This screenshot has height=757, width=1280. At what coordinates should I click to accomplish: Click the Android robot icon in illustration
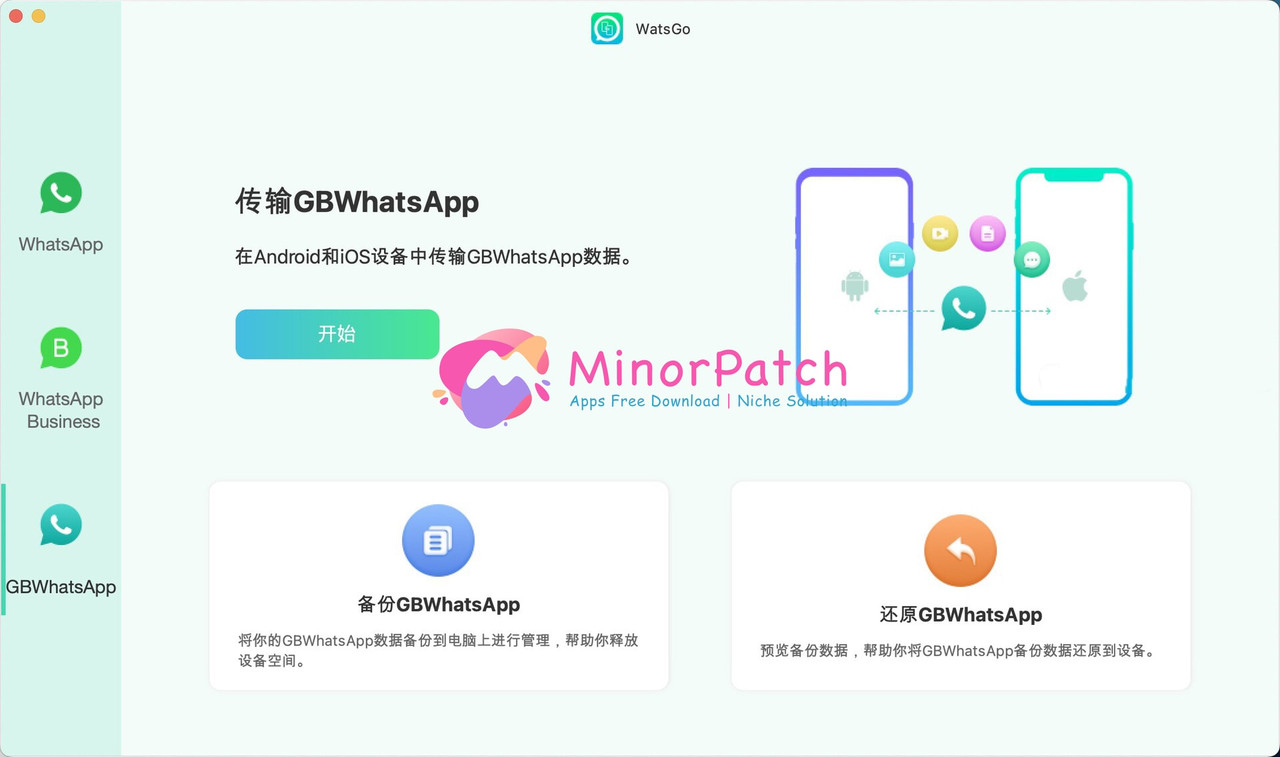(x=855, y=286)
